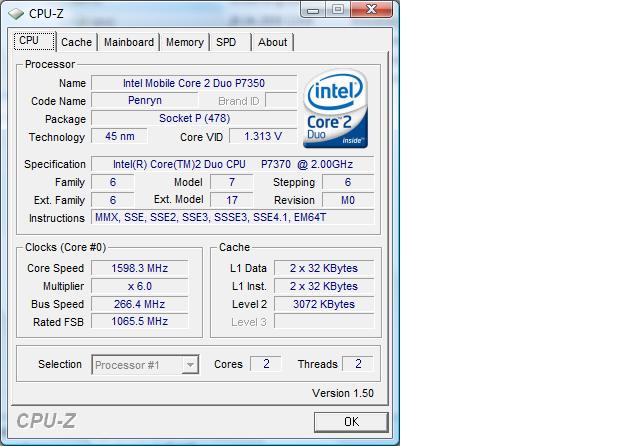Click the Specification field with P7370 @ 2.00GHz
640x446 pixels.
coord(232,164)
